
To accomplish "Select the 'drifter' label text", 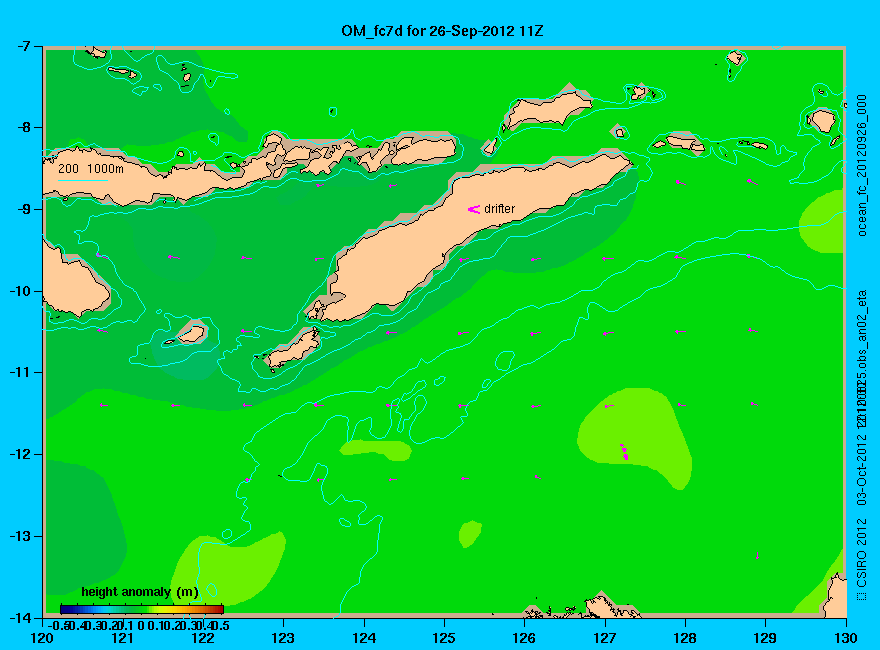I will coord(499,209).
